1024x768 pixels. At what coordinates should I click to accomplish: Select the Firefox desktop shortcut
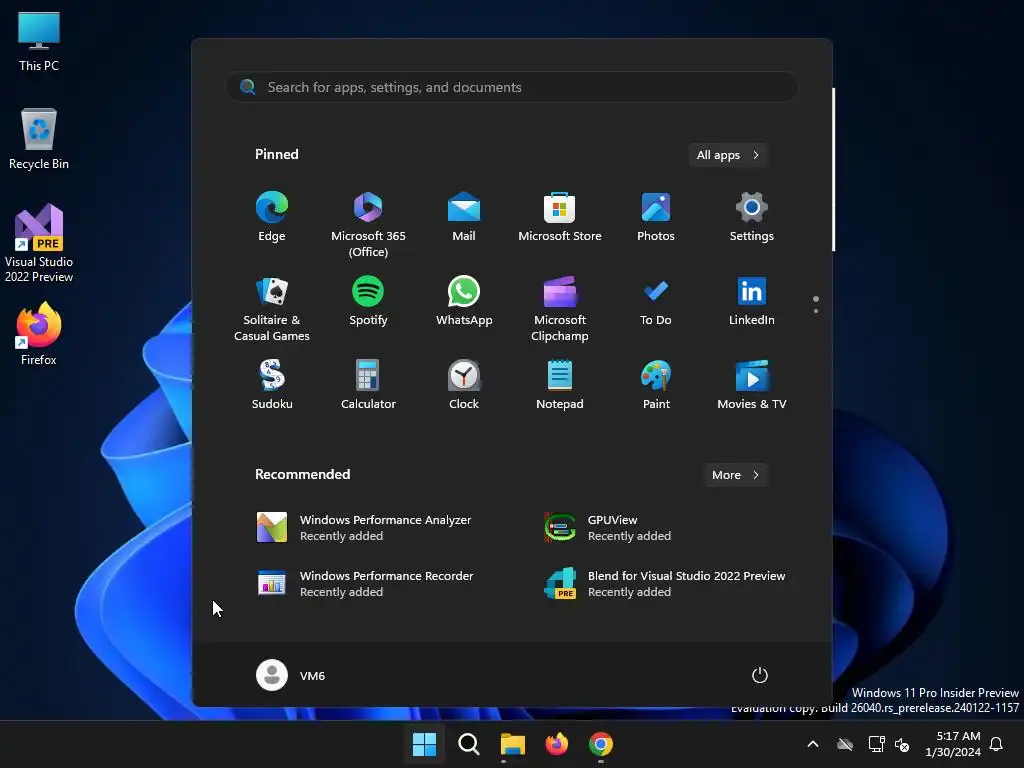[x=39, y=333]
